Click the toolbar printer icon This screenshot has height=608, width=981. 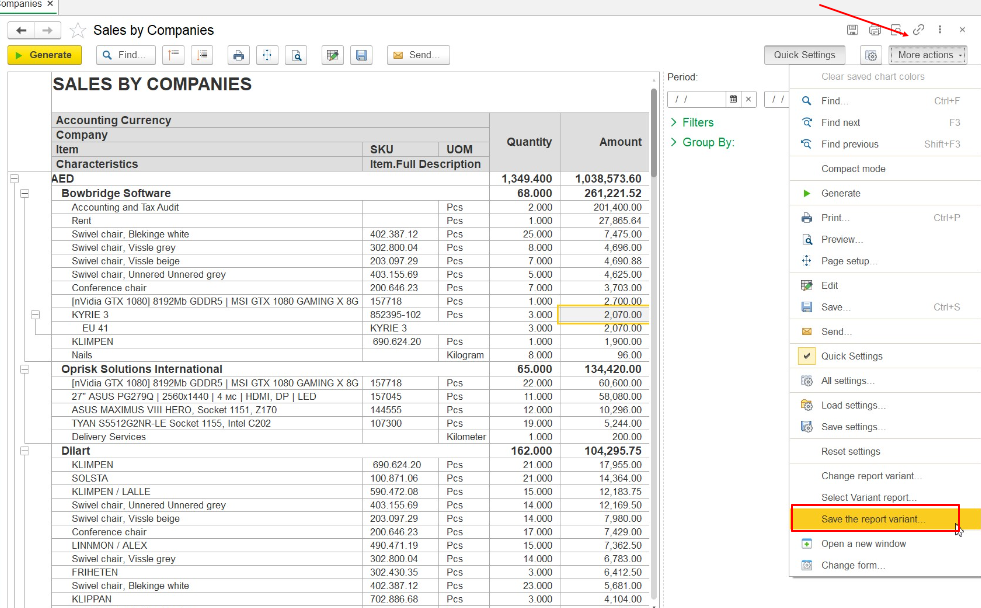click(238, 55)
